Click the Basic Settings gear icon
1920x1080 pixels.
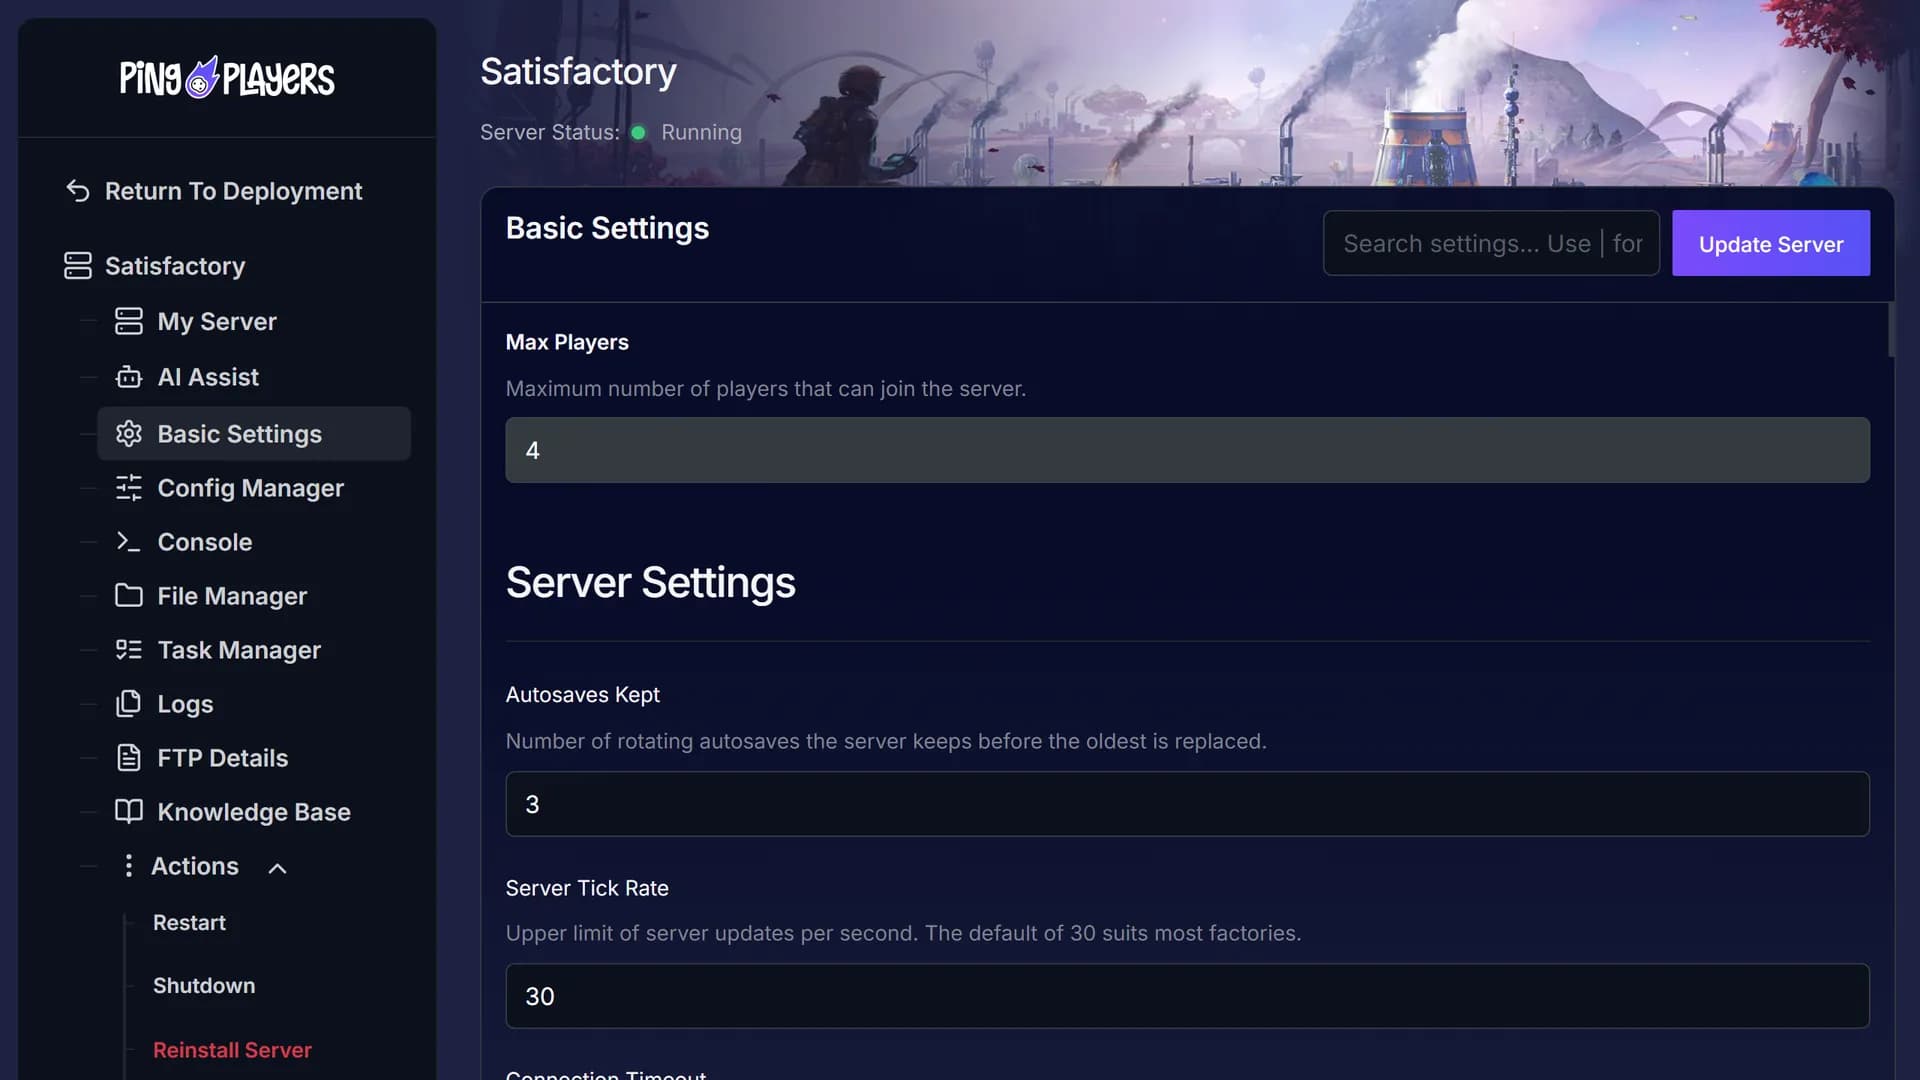(129, 433)
